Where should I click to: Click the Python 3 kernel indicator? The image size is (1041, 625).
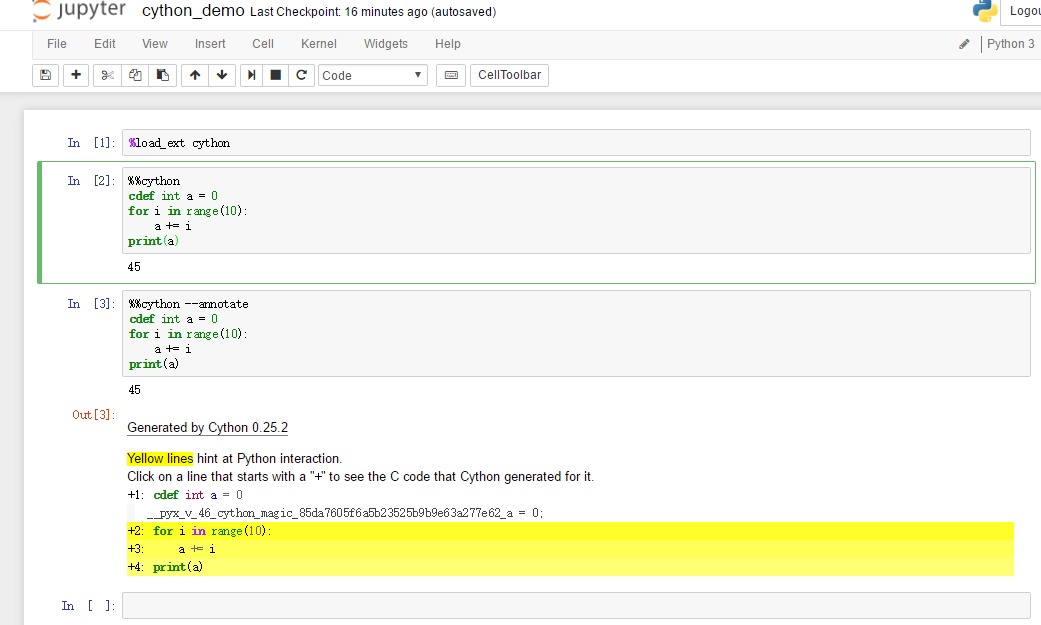coord(1010,44)
